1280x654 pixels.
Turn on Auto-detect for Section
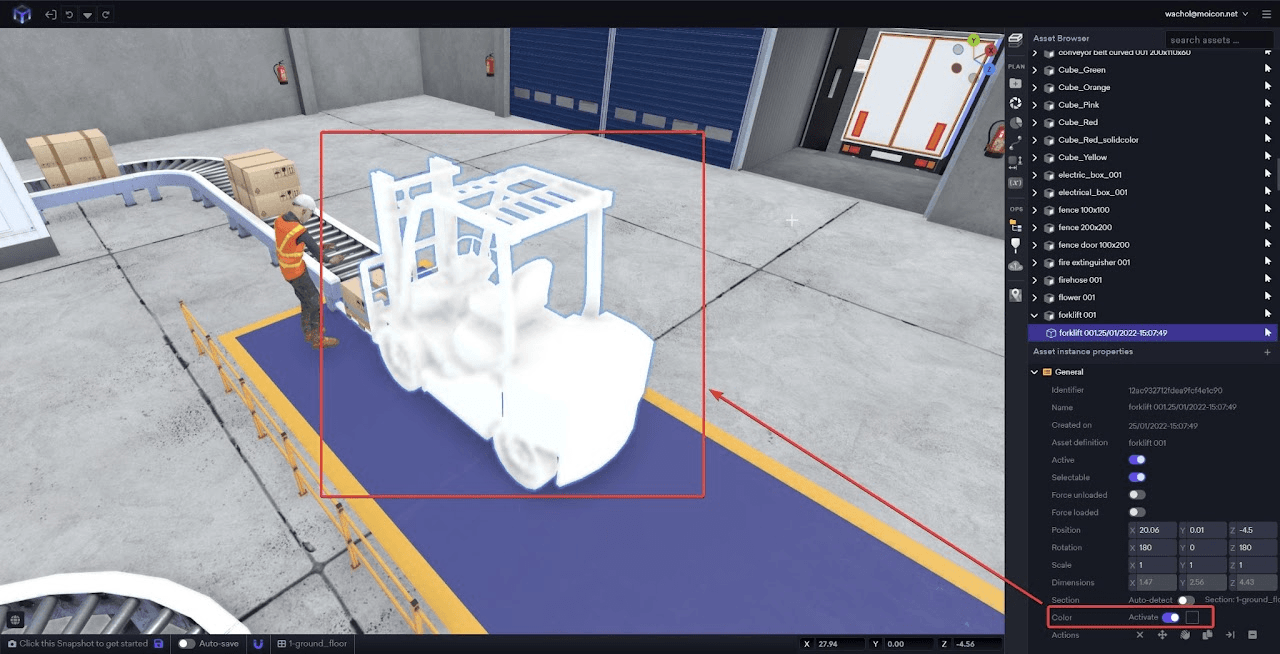point(1185,600)
